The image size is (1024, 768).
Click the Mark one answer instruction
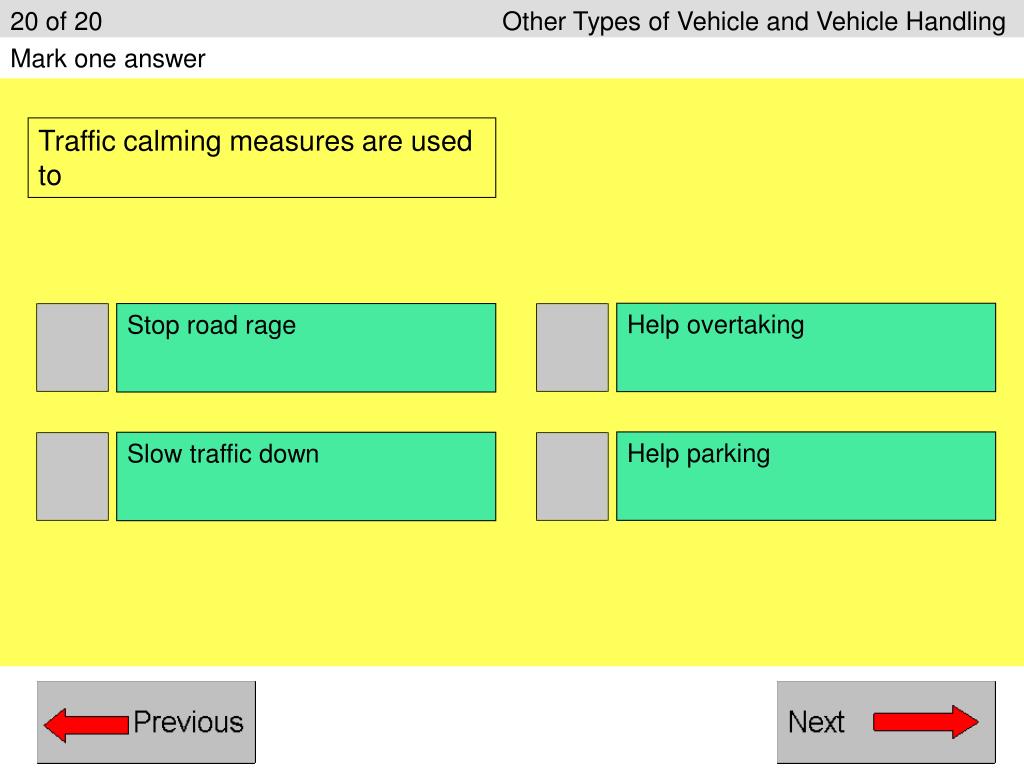pyautogui.click(x=108, y=59)
